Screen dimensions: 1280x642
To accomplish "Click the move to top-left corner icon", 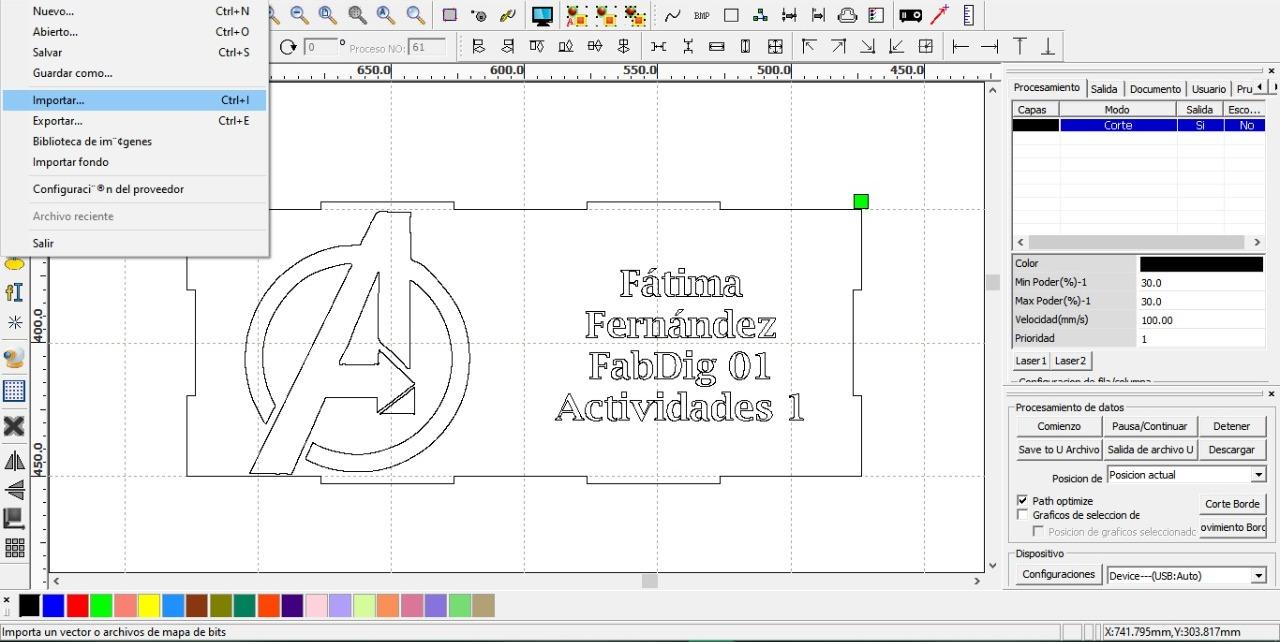I will tap(809, 46).
